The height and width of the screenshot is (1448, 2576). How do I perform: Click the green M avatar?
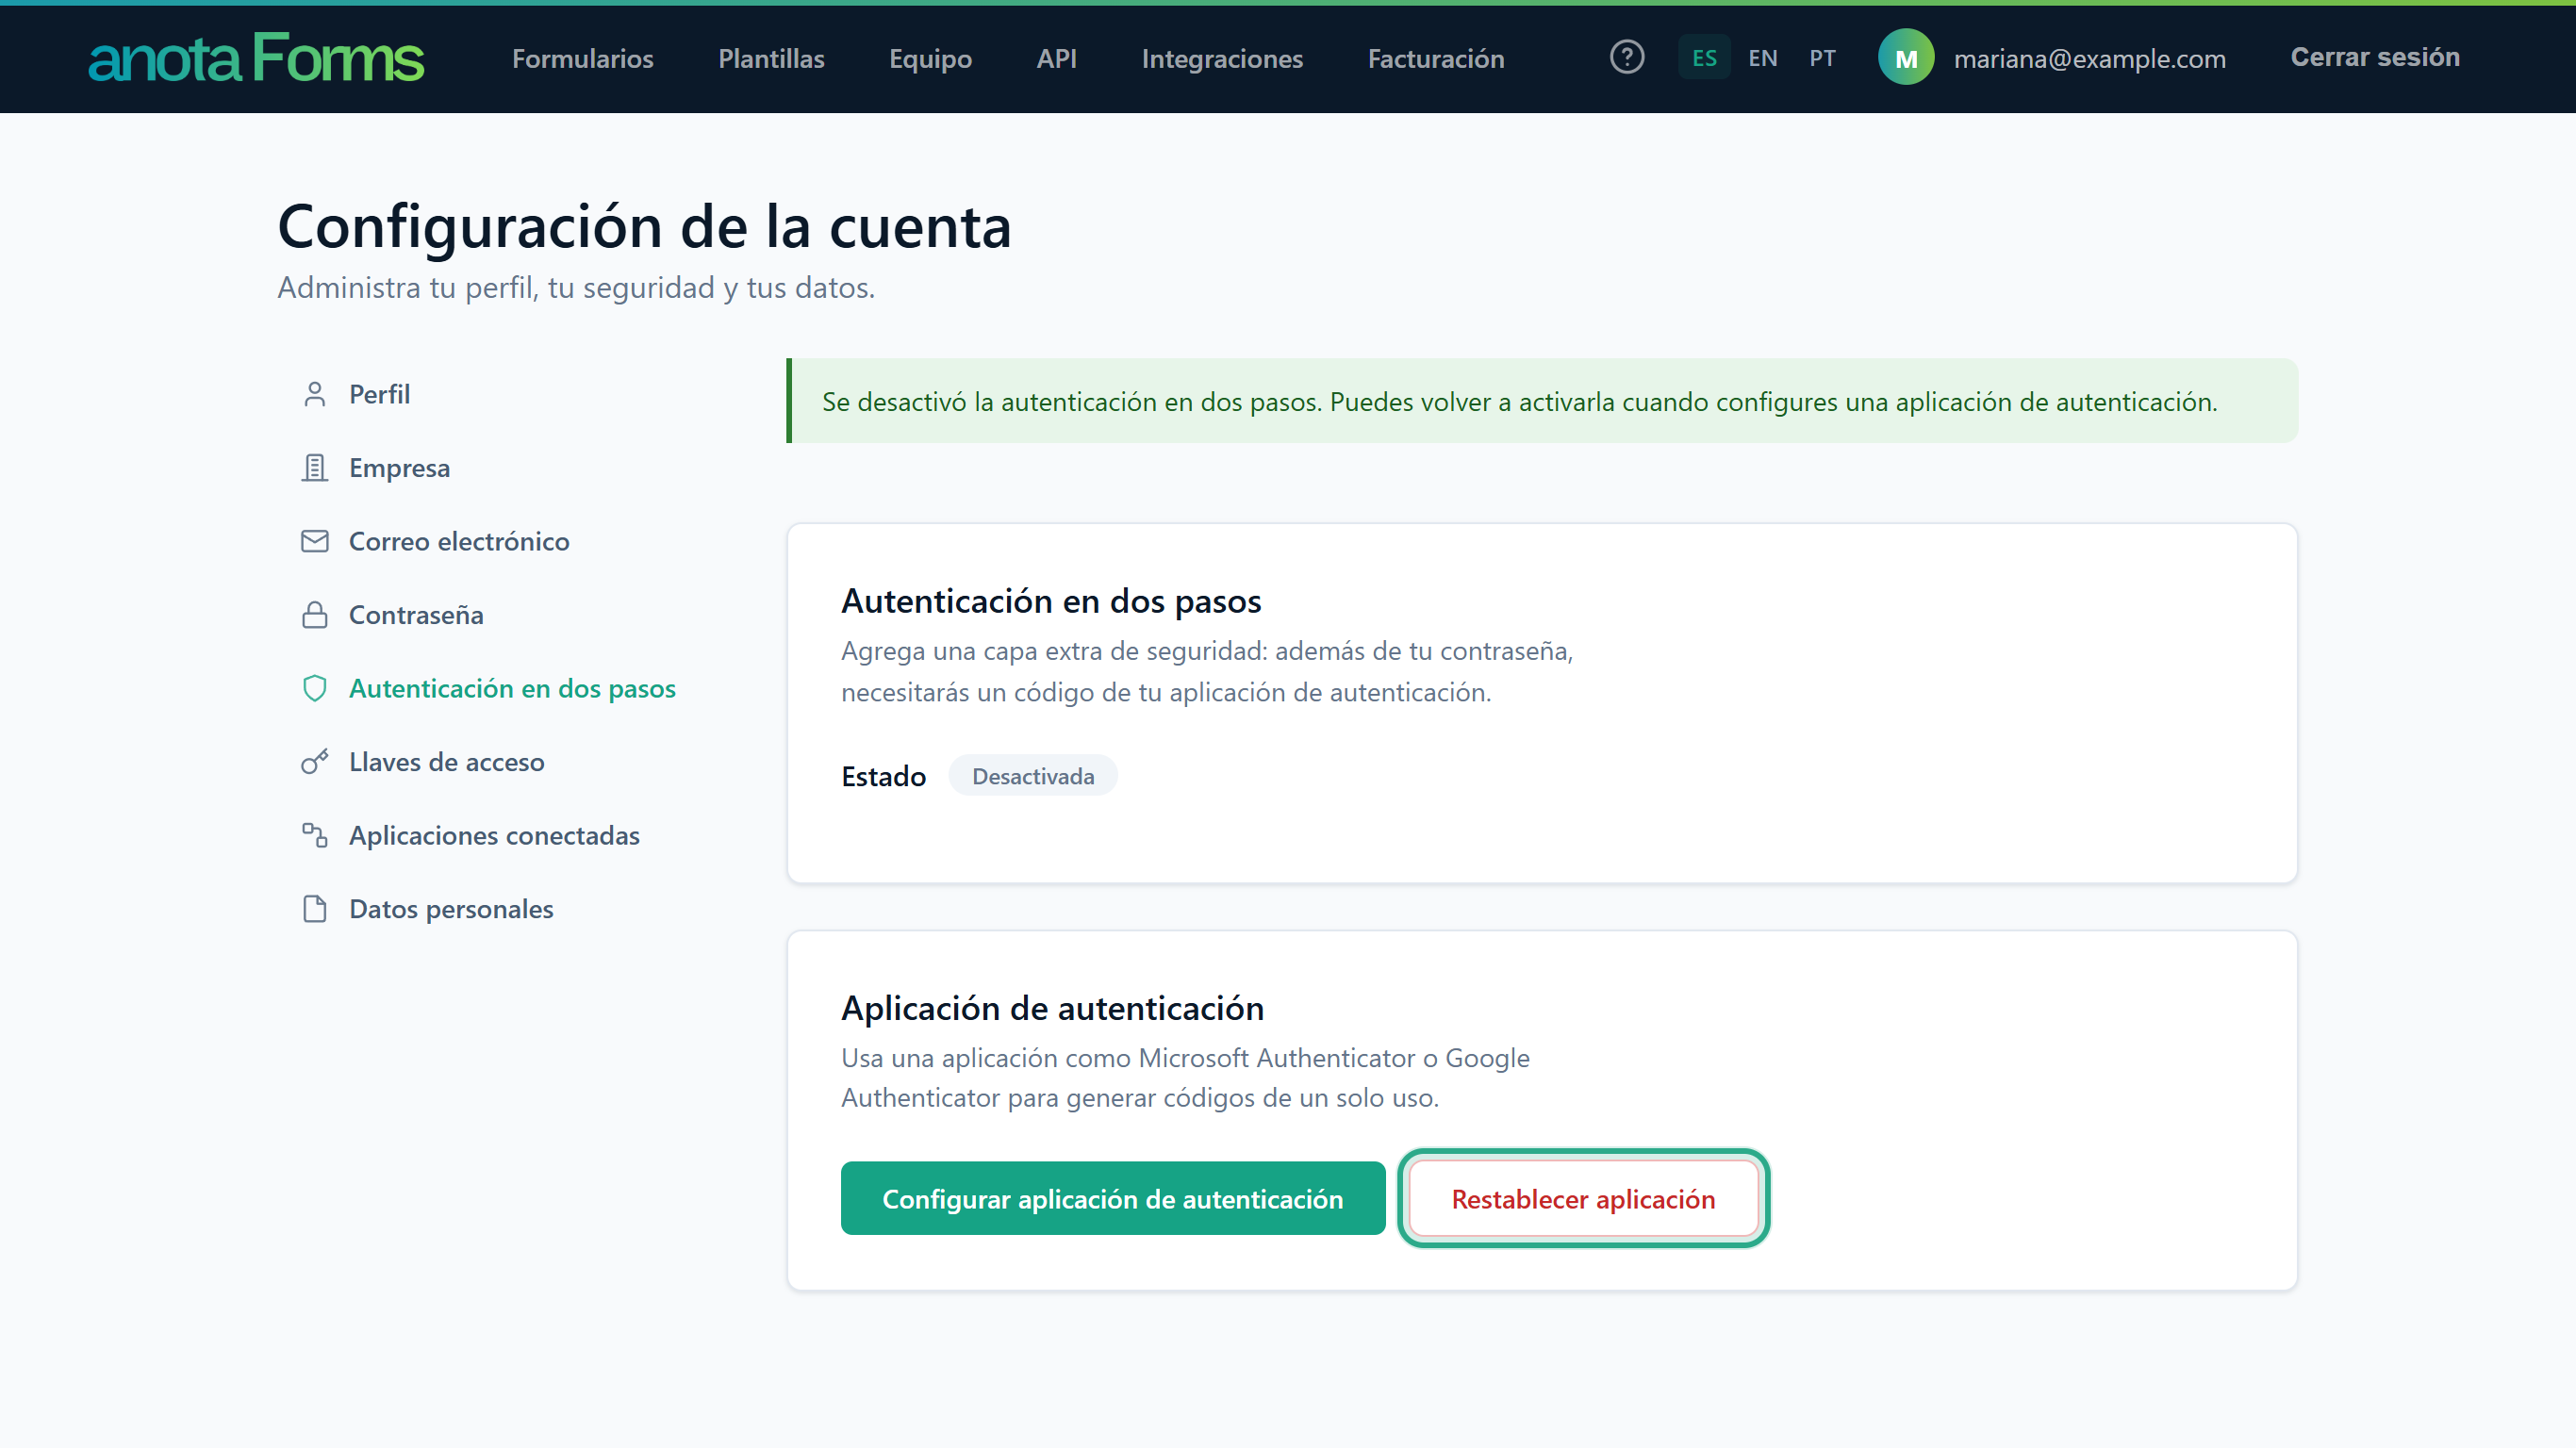[x=1906, y=58]
